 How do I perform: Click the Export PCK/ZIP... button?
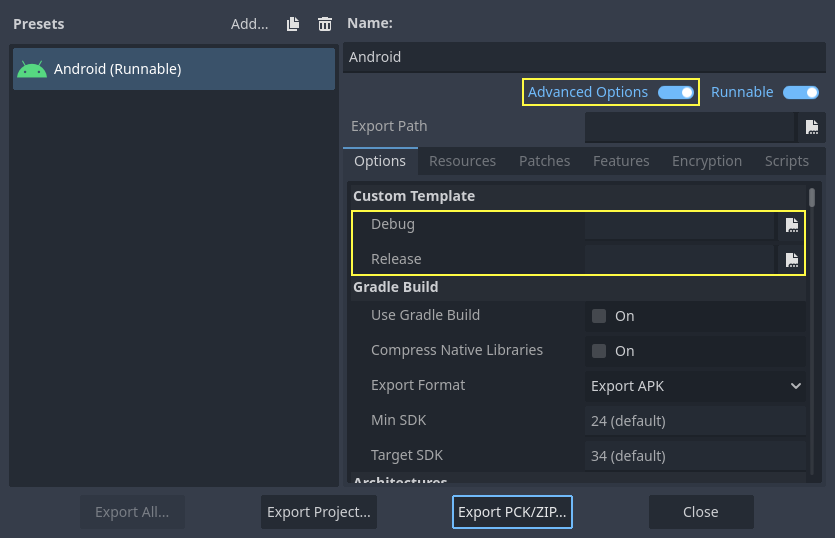coord(512,512)
